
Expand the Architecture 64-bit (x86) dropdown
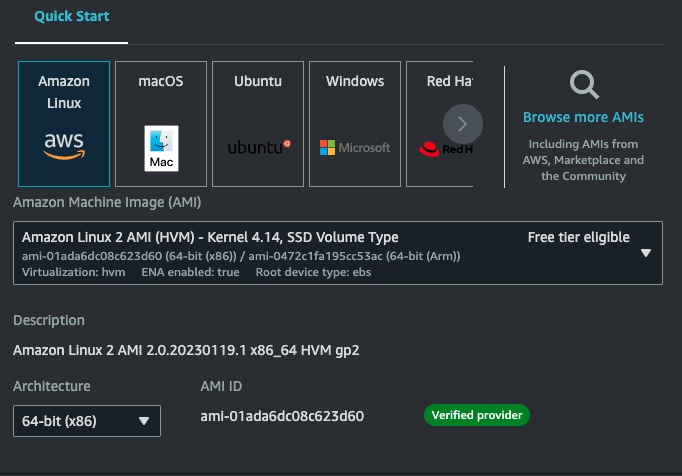[x=87, y=421]
